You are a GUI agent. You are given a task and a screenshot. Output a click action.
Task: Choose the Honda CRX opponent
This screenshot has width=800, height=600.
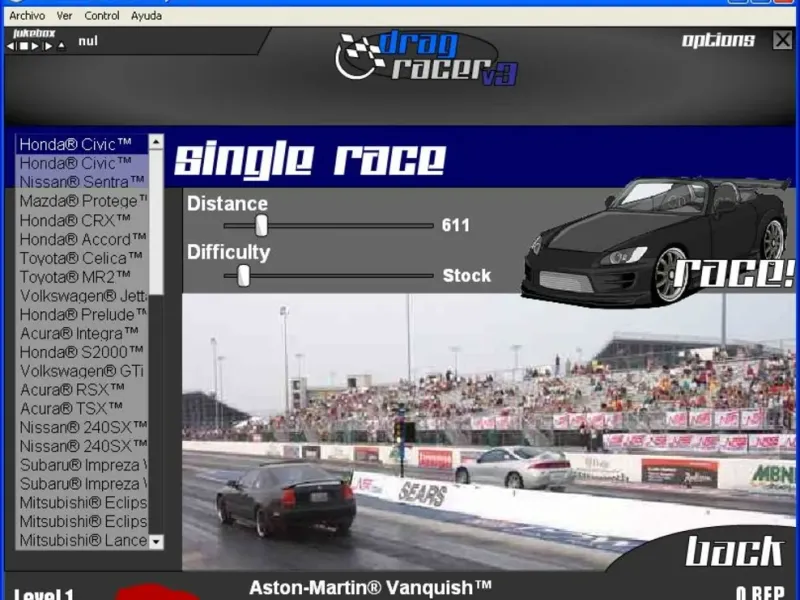click(x=82, y=220)
